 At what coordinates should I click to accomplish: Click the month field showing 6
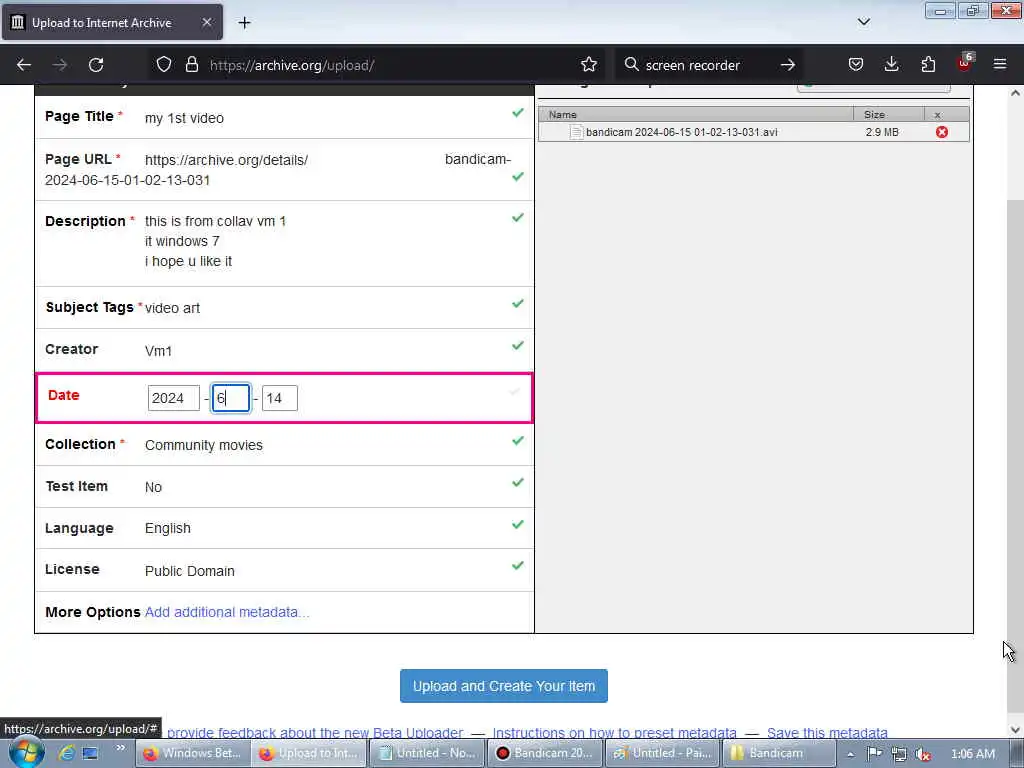click(231, 398)
